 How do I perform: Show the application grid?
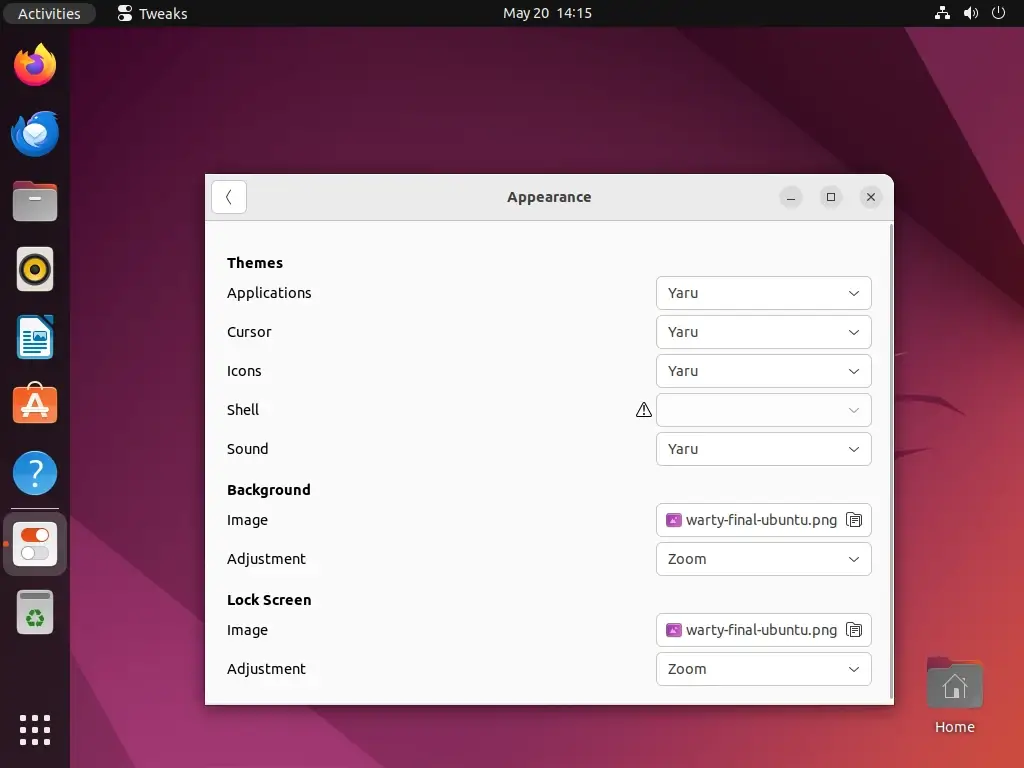pyautogui.click(x=34, y=730)
